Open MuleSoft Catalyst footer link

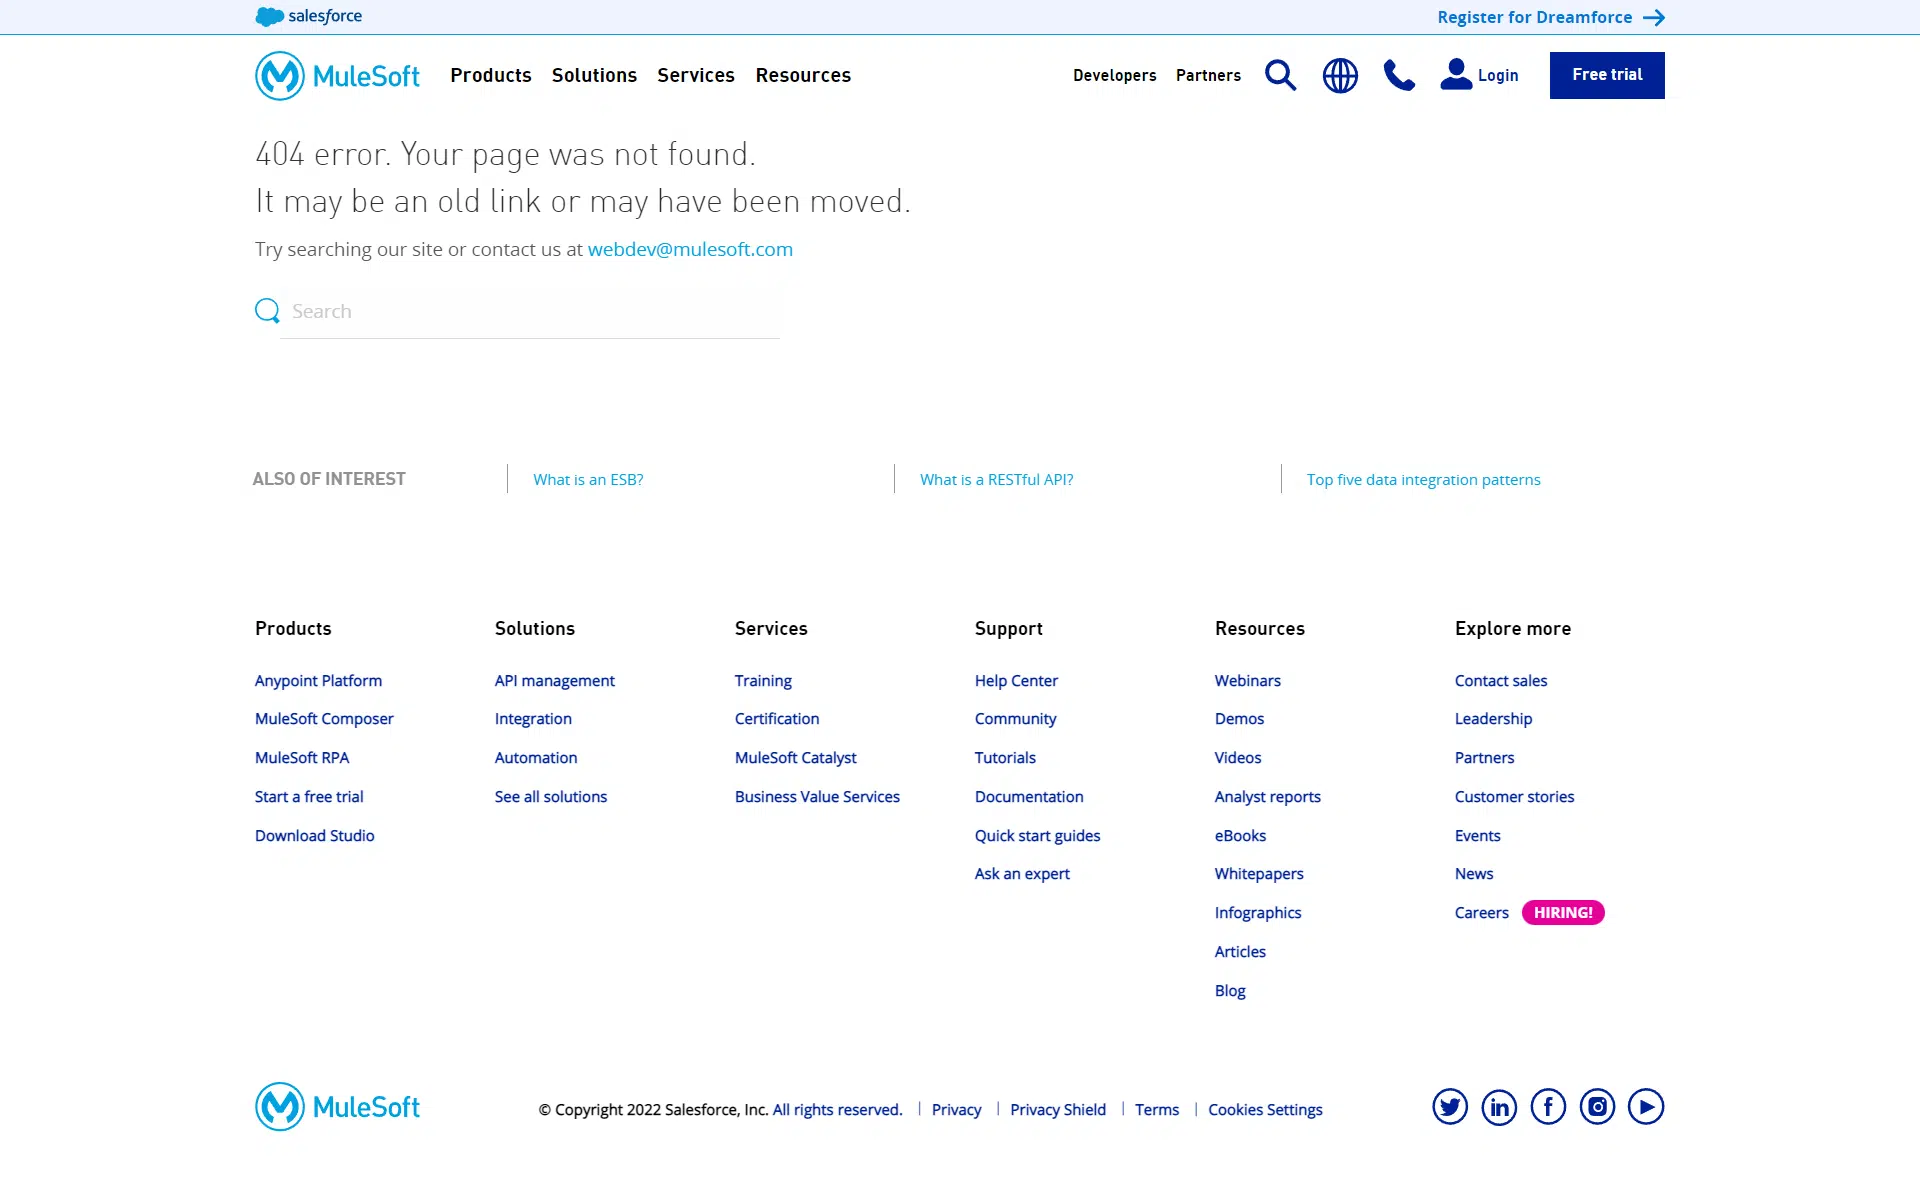pos(795,757)
